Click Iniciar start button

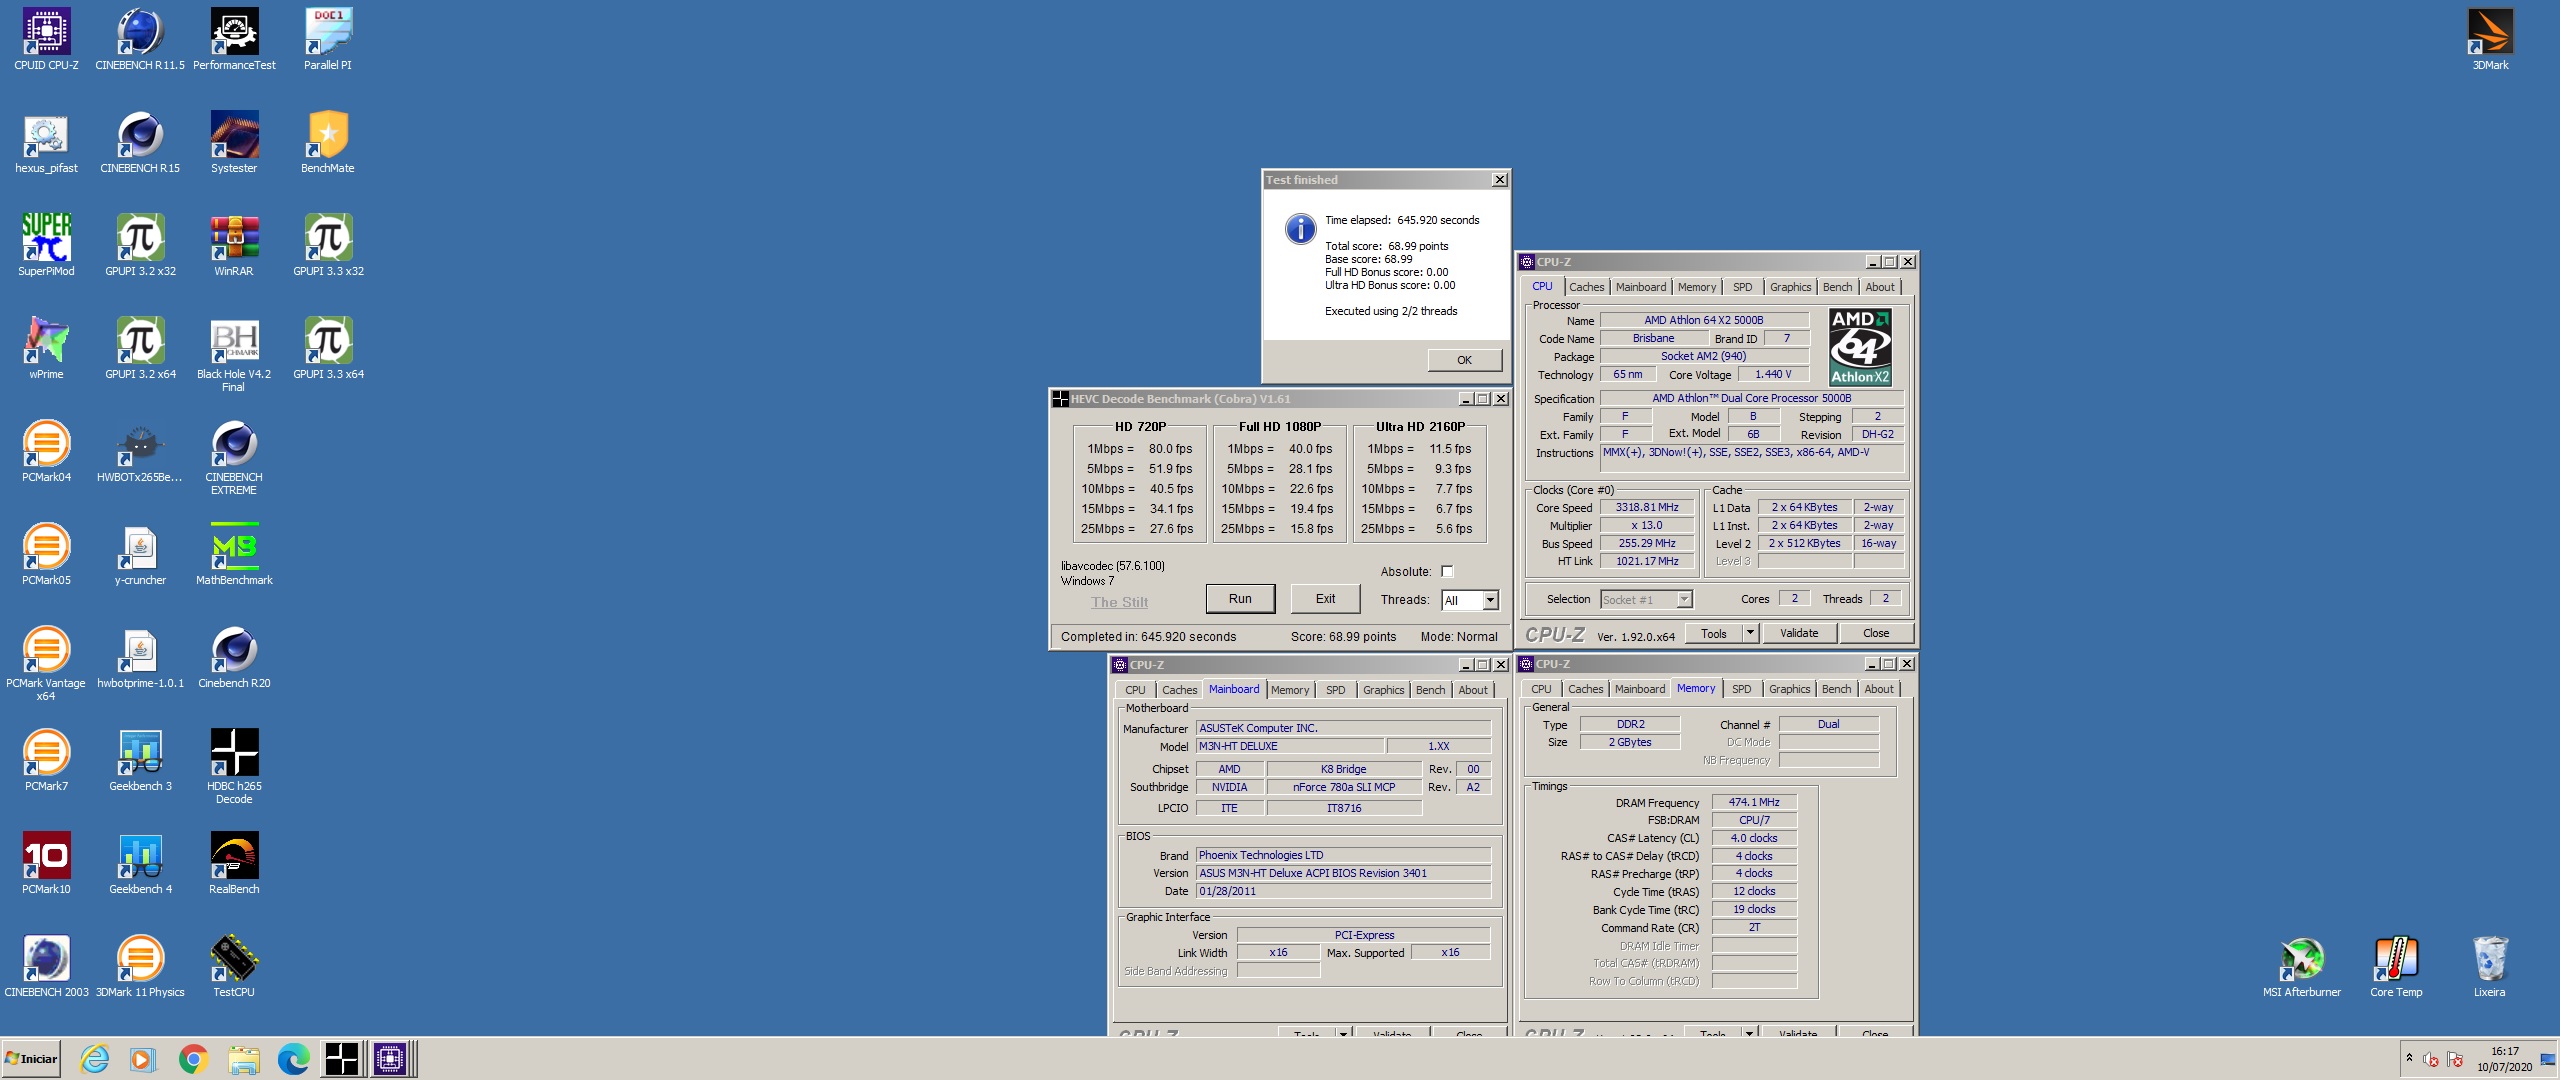click(x=32, y=1059)
